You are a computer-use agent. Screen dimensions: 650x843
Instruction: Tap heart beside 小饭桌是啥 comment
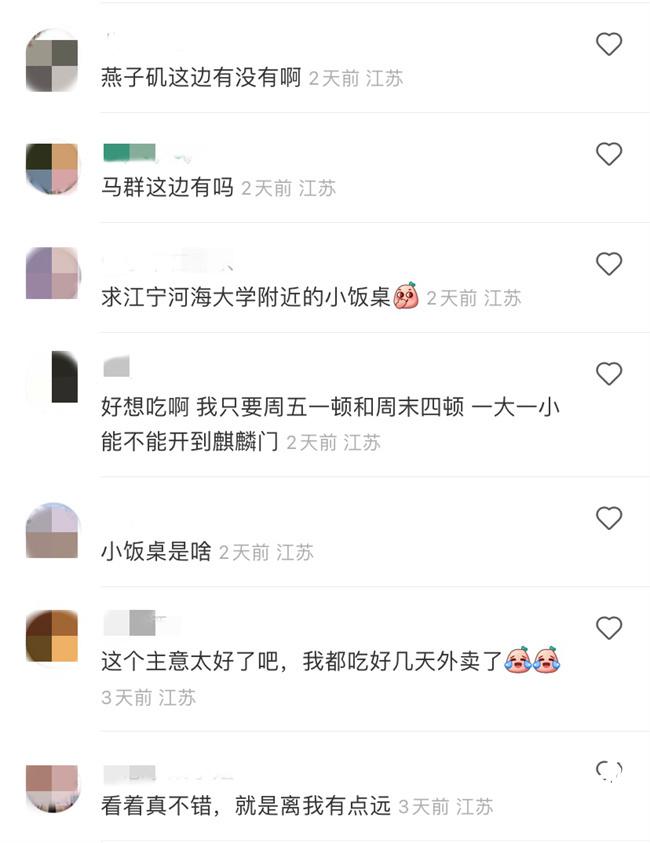pyautogui.click(x=609, y=518)
